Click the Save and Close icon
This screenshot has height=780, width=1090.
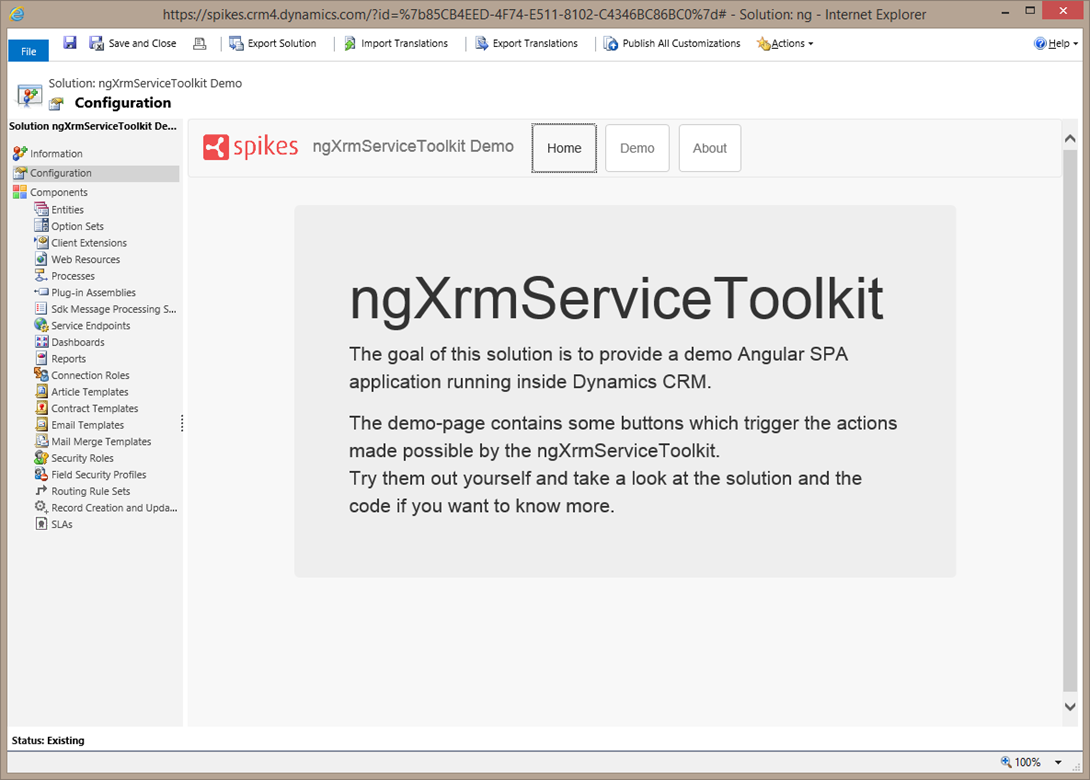pyautogui.click(x=97, y=43)
